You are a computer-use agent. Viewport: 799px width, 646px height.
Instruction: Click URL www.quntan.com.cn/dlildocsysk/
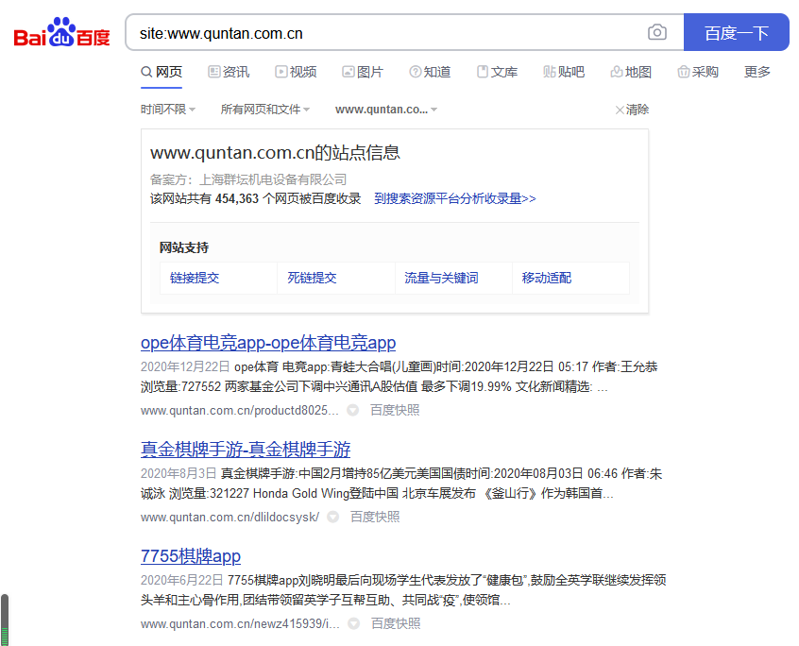coord(230,517)
